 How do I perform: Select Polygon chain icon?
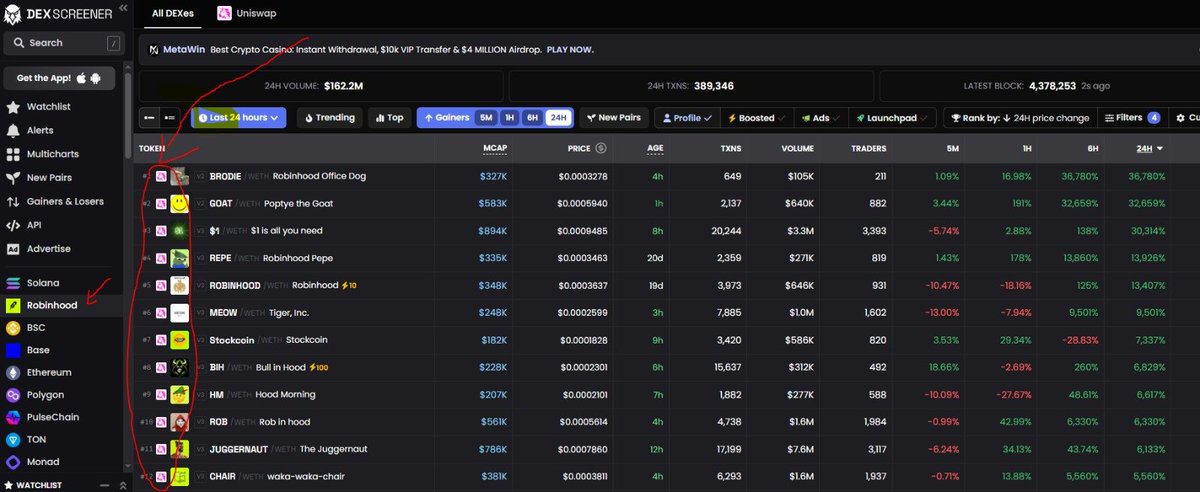pyautogui.click(x=14, y=395)
